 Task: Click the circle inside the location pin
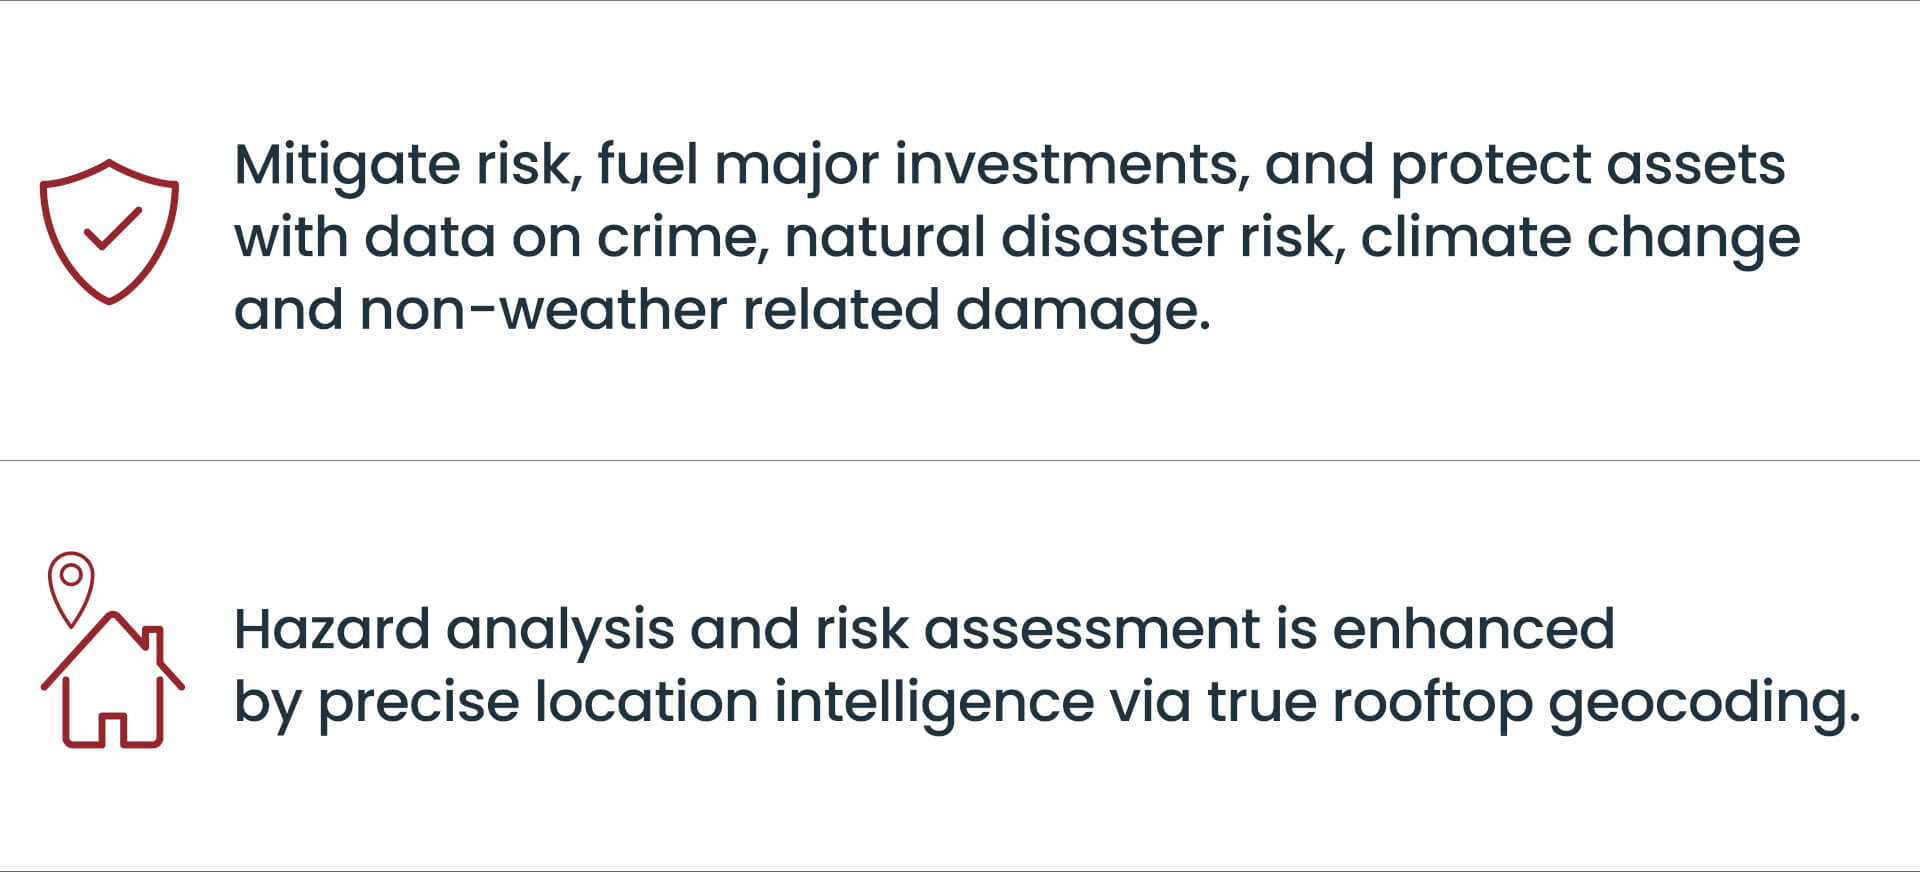click(71, 575)
